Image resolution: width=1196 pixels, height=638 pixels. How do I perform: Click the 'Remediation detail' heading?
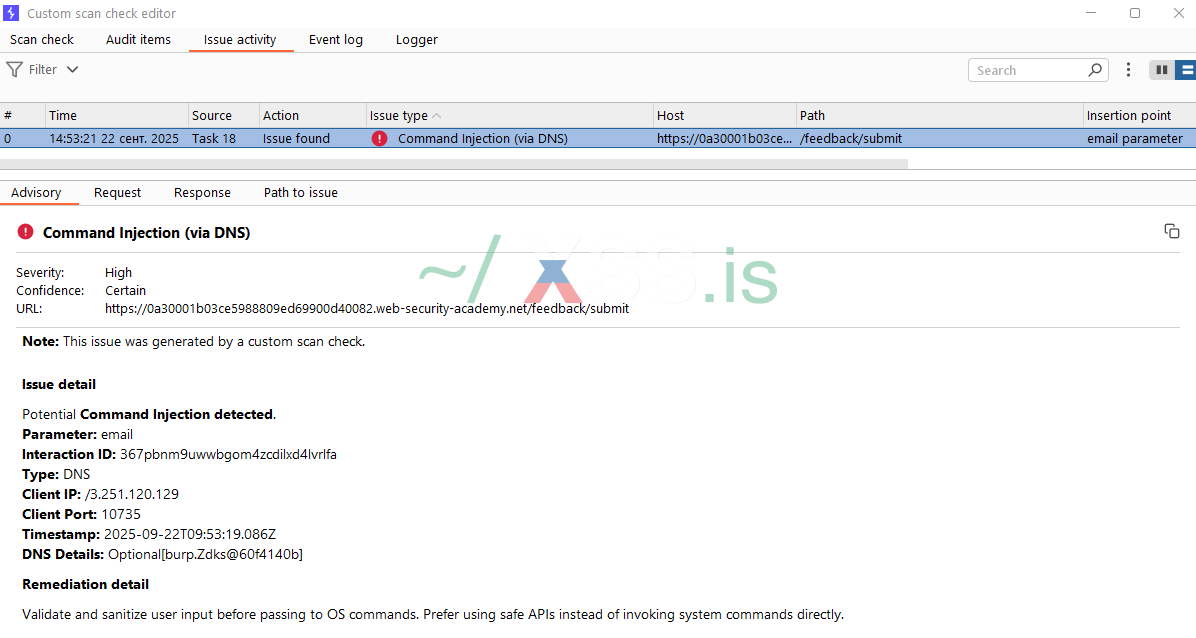pos(85,584)
